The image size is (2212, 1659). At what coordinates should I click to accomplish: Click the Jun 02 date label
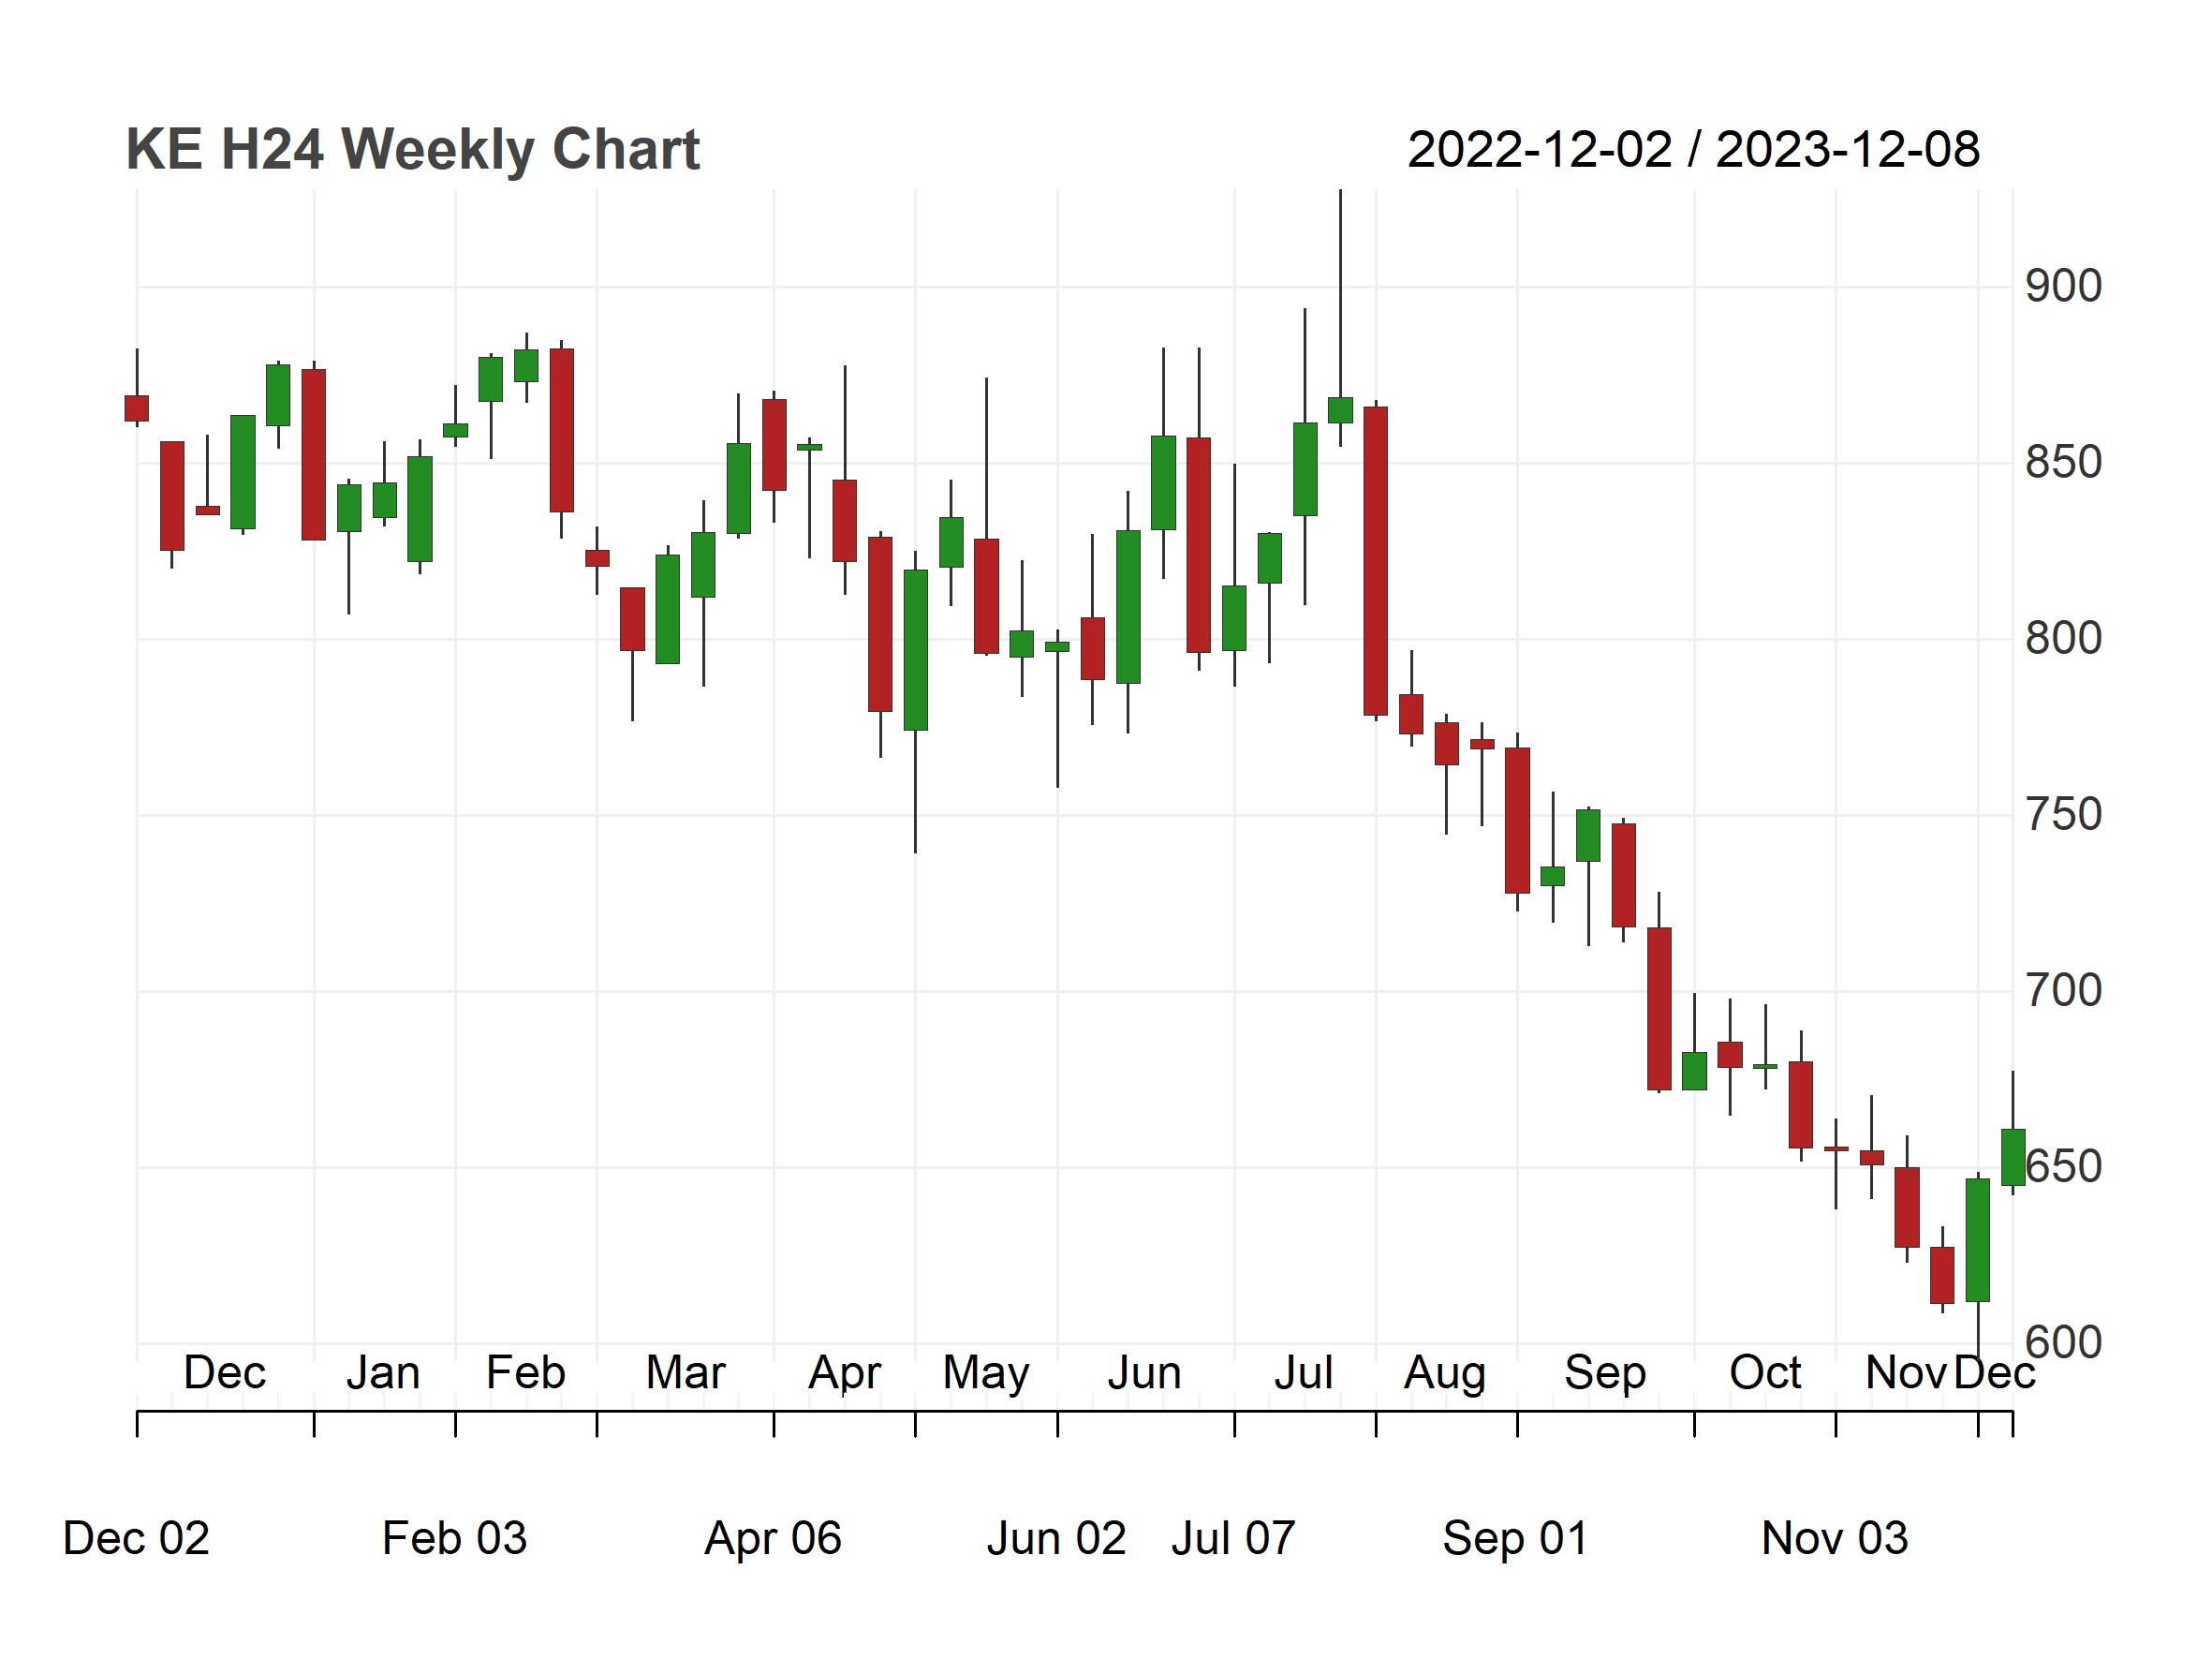[x=1056, y=1539]
